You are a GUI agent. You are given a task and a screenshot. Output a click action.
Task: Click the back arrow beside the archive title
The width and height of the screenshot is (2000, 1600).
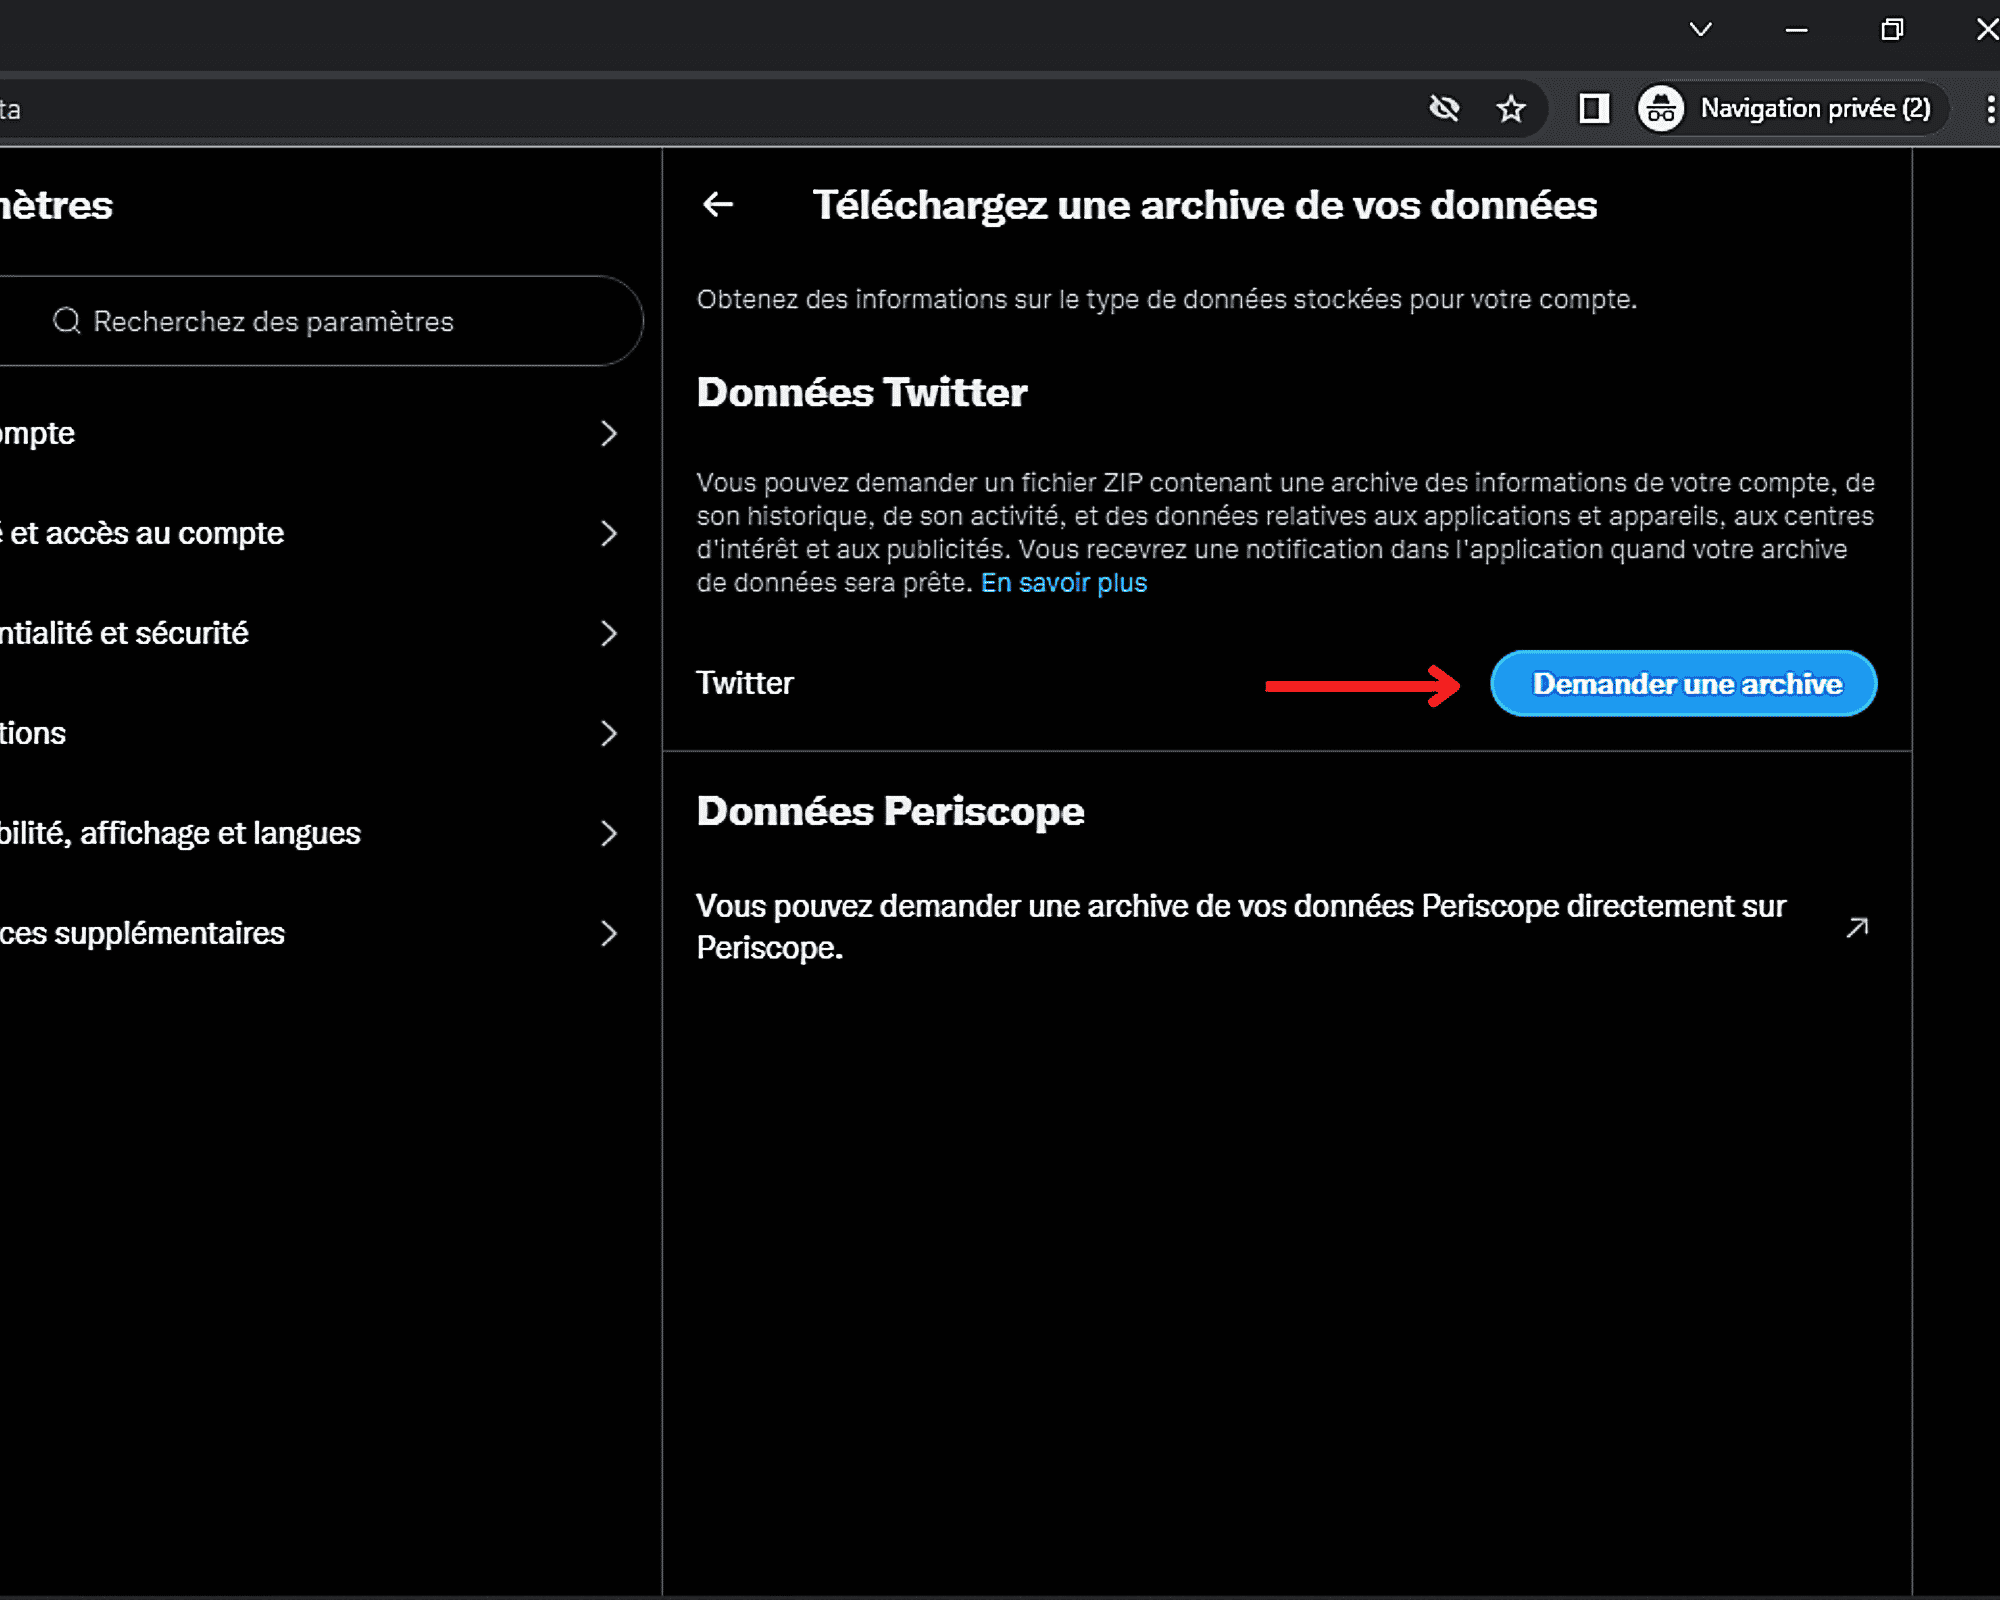click(x=718, y=205)
